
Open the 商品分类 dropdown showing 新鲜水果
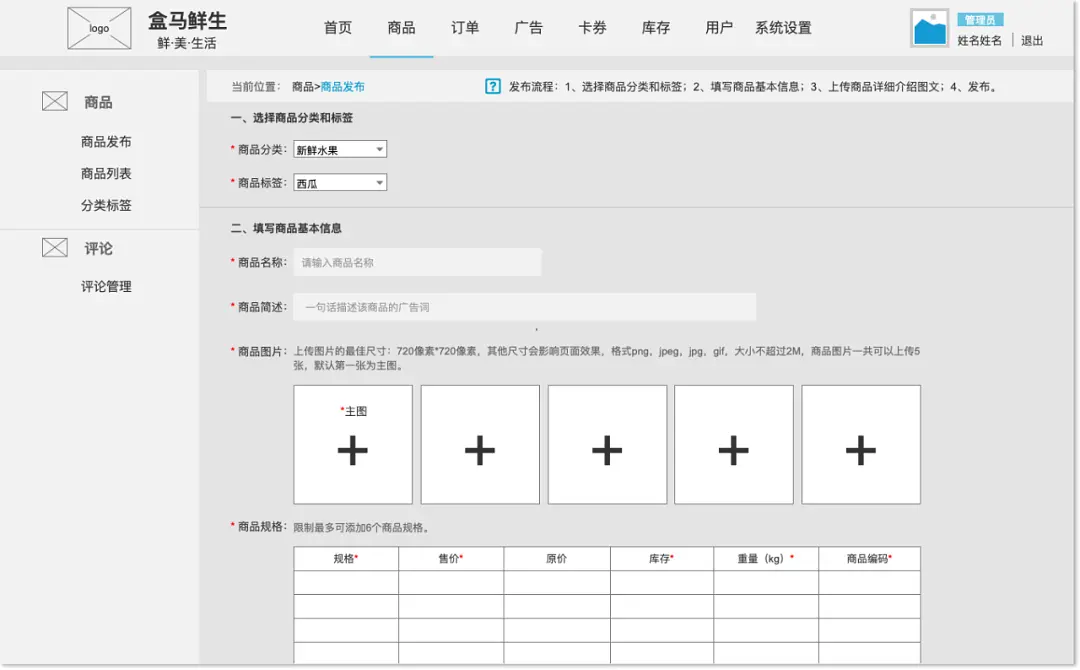pyautogui.click(x=339, y=147)
